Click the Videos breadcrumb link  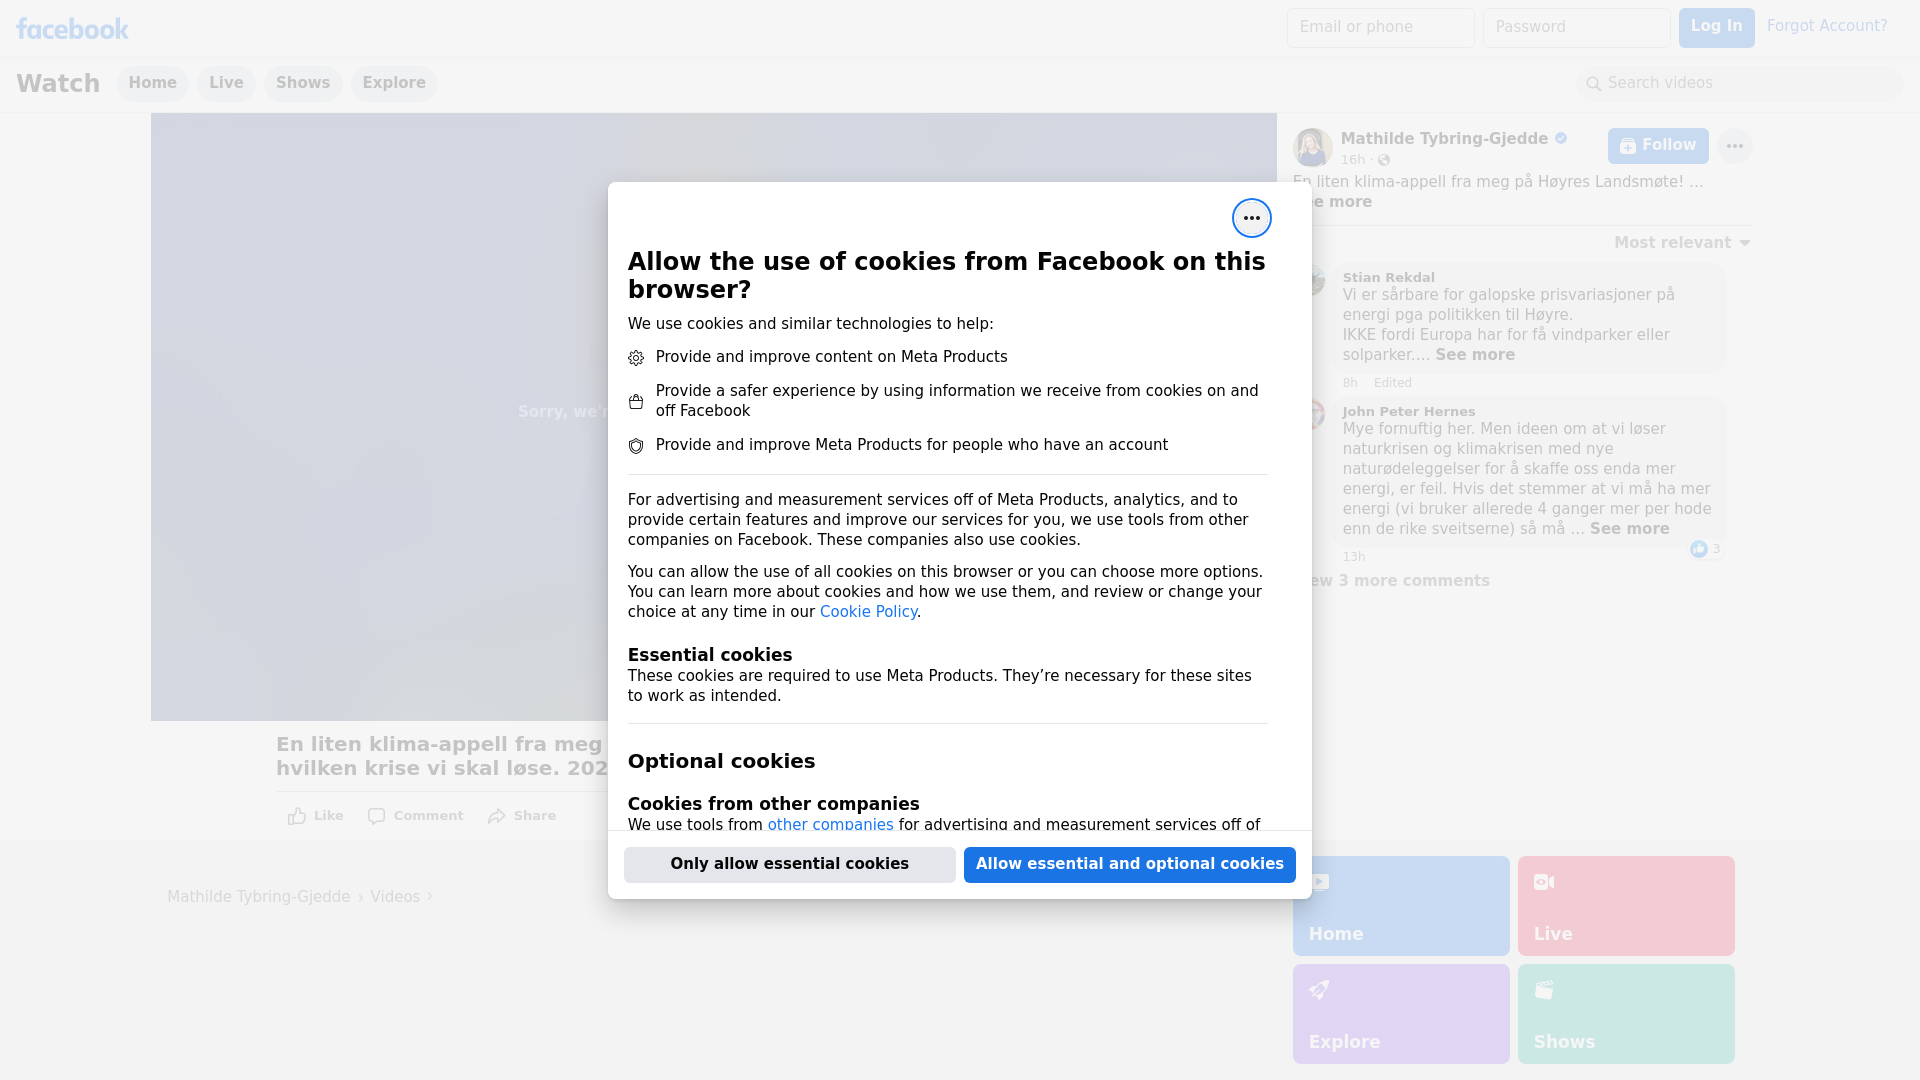click(x=395, y=897)
